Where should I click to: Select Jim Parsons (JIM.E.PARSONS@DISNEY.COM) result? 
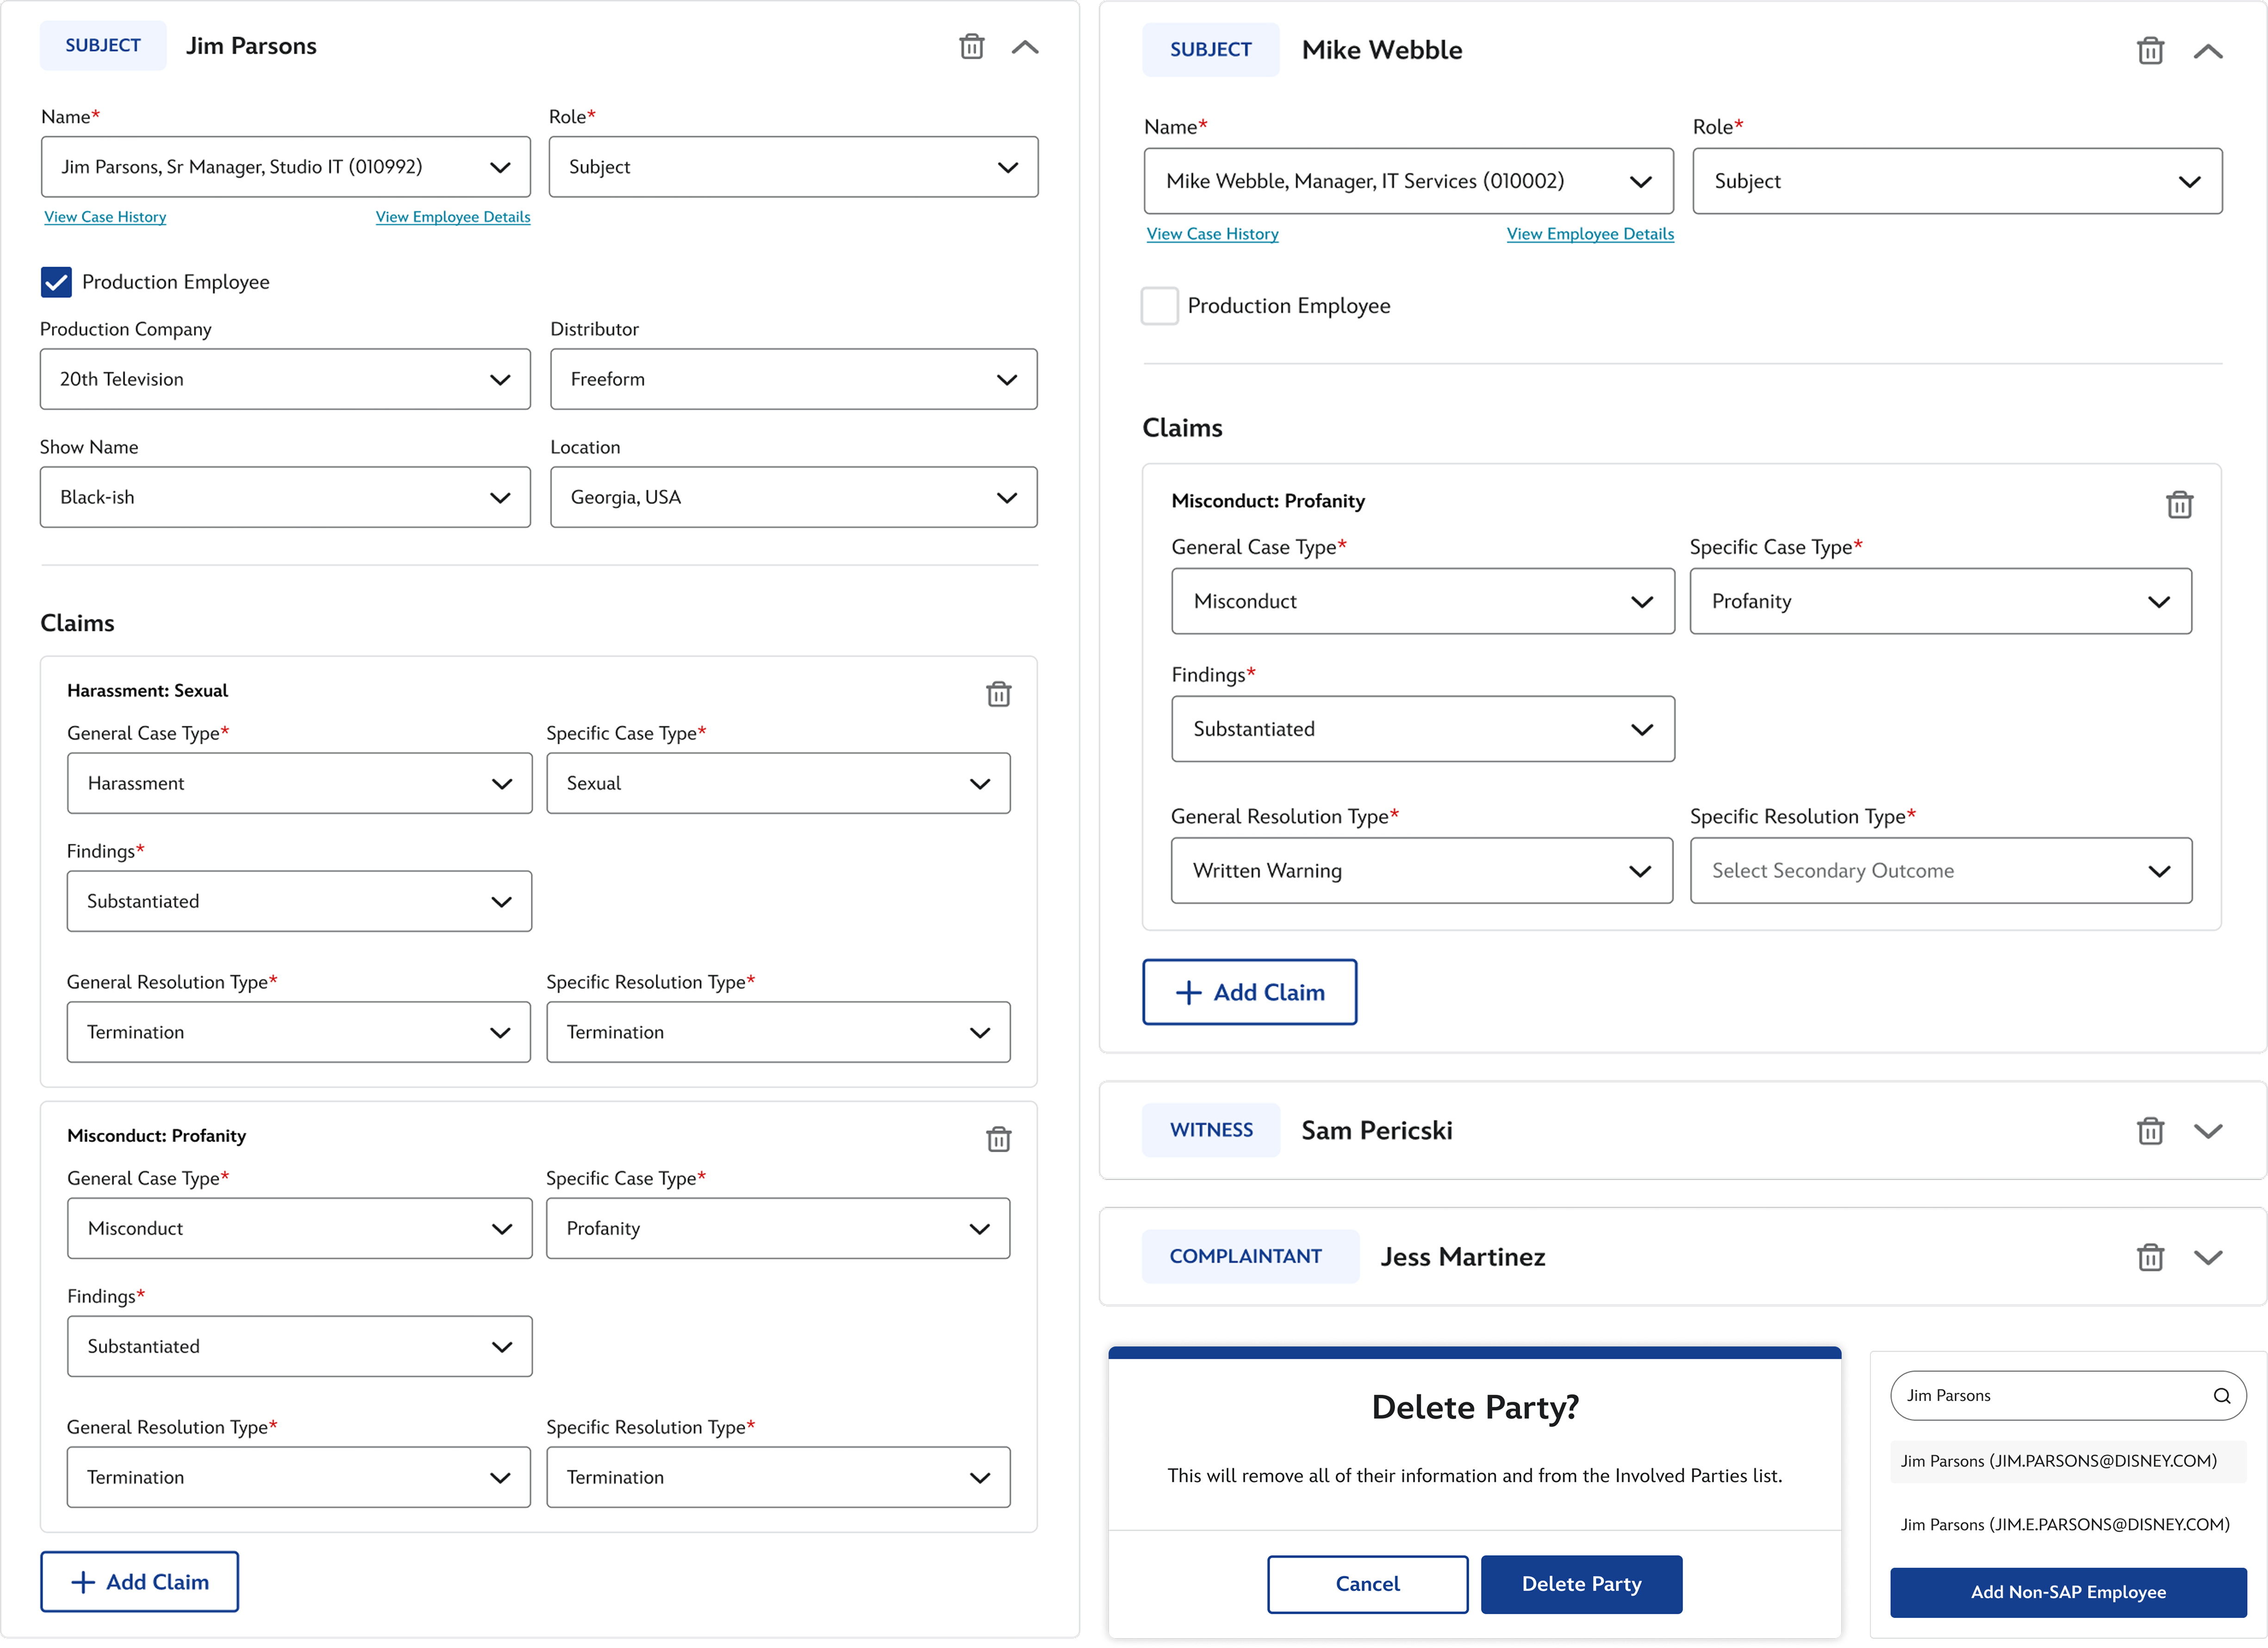[2064, 1525]
